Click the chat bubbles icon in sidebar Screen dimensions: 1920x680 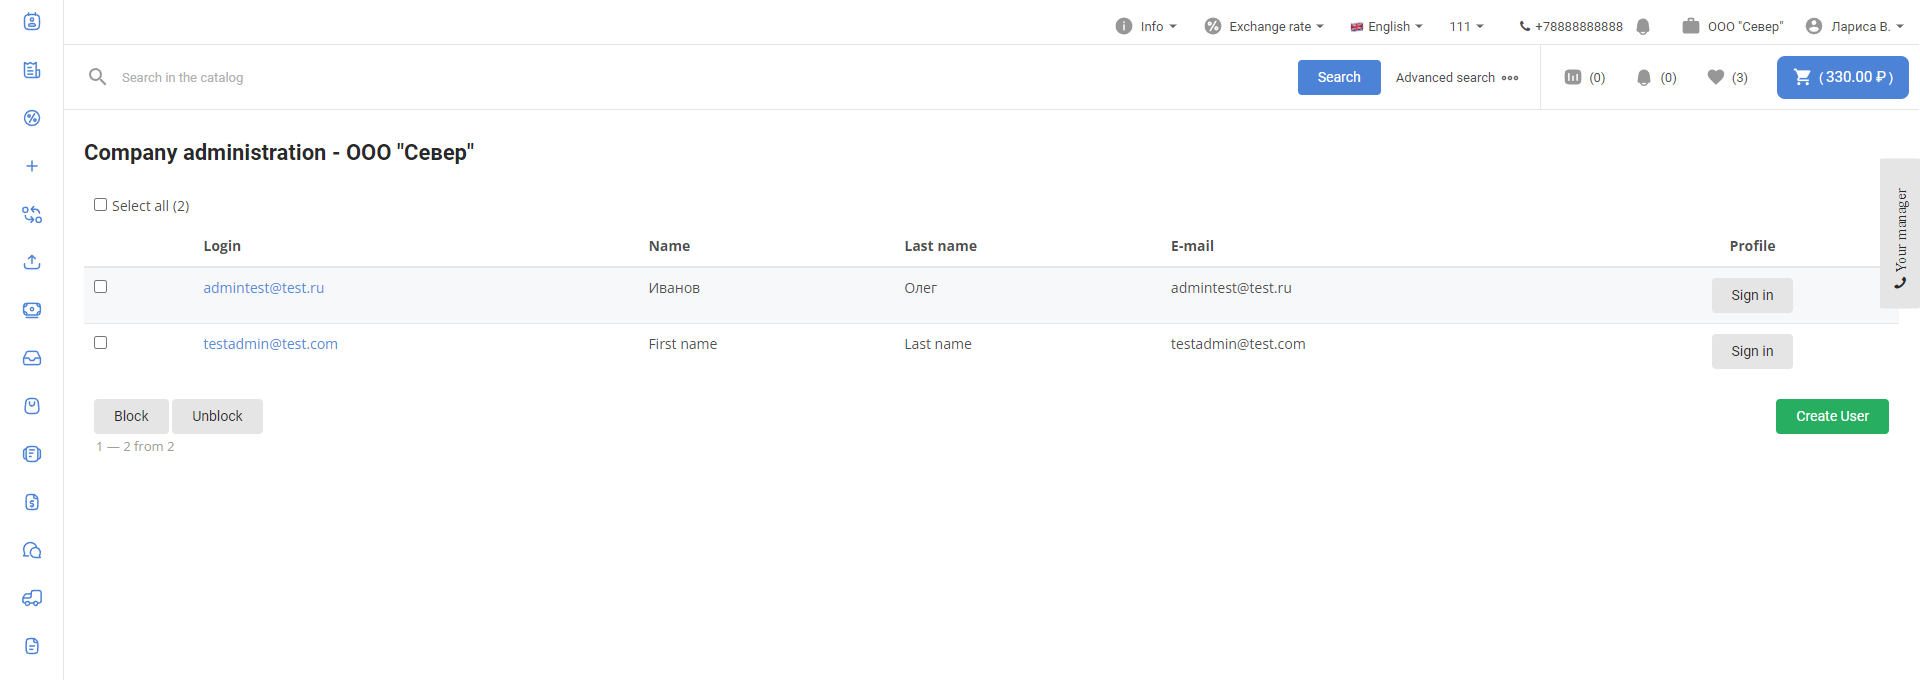[x=32, y=550]
